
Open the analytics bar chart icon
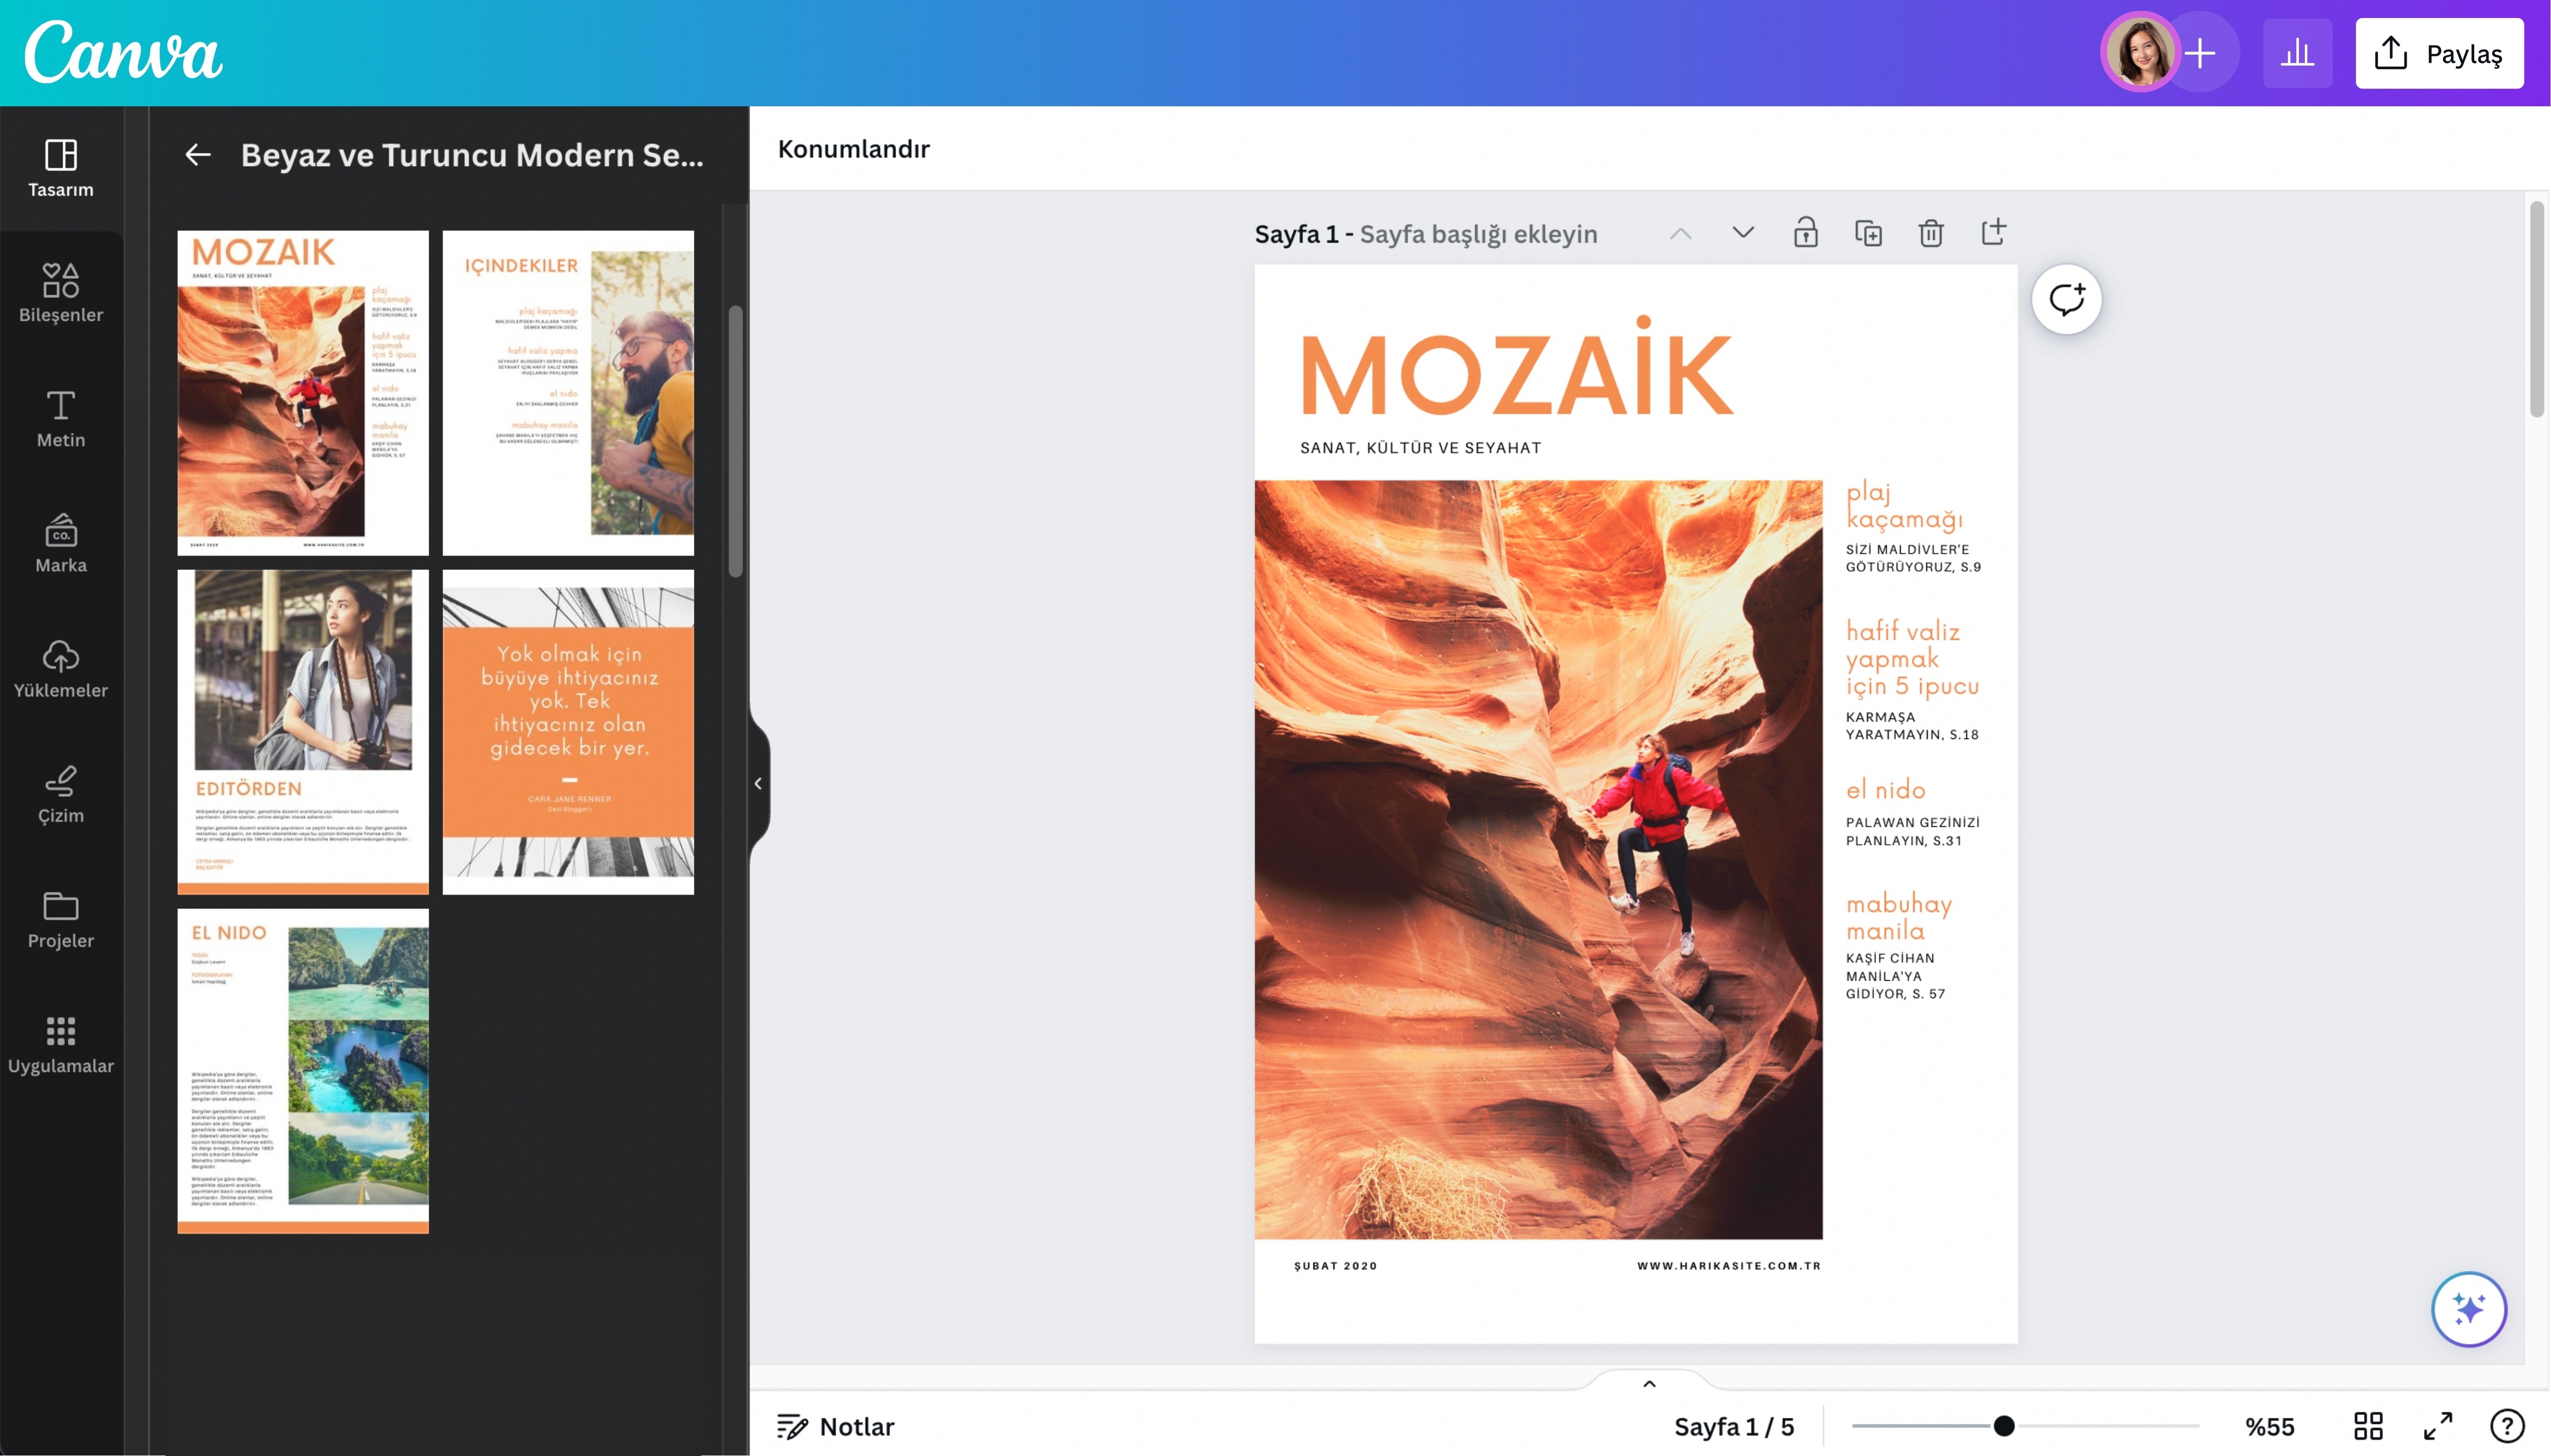[2297, 53]
